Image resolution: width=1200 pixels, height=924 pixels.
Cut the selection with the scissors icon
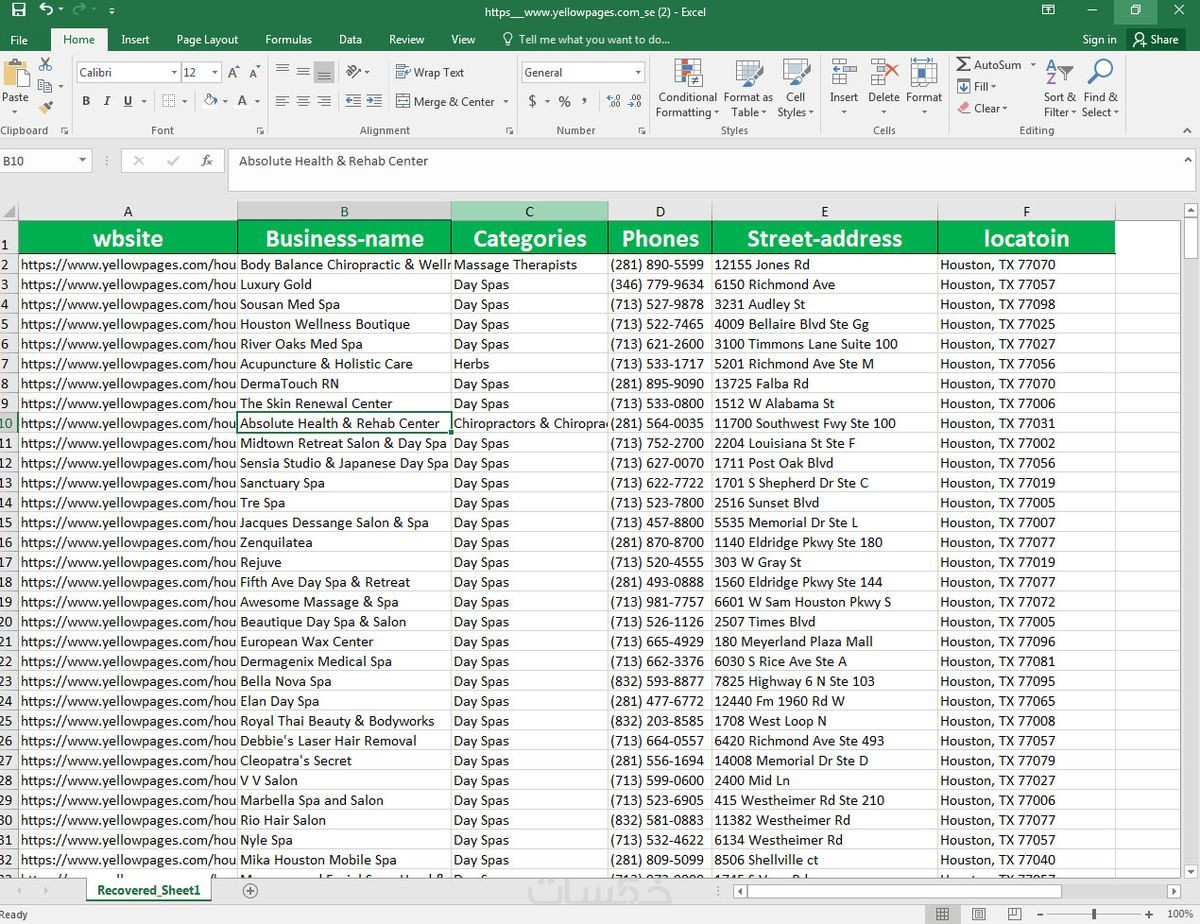tap(45, 64)
